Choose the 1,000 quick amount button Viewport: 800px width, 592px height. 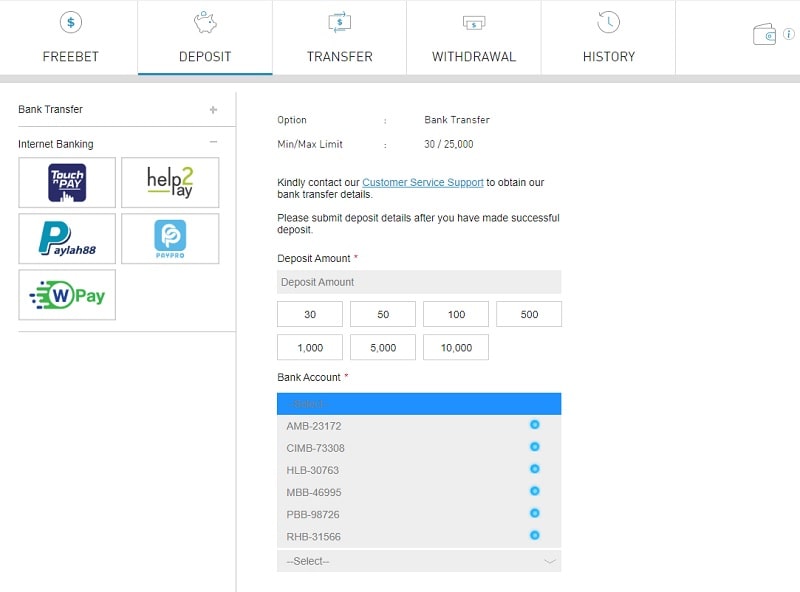[x=310, y=348]
